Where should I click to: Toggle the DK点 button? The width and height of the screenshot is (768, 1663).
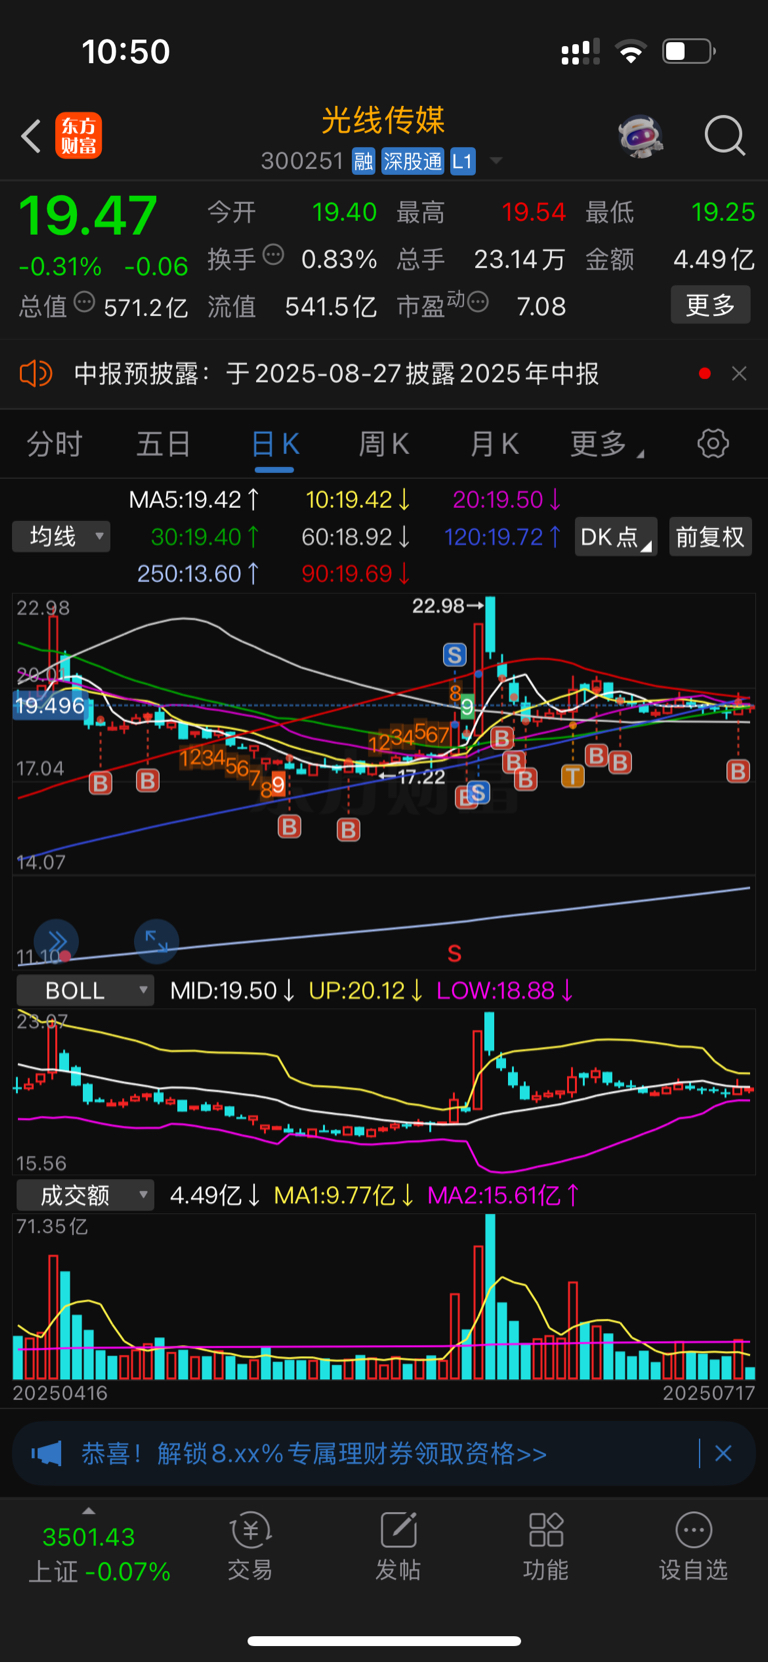pyautogui.click(x=616, y=537)
